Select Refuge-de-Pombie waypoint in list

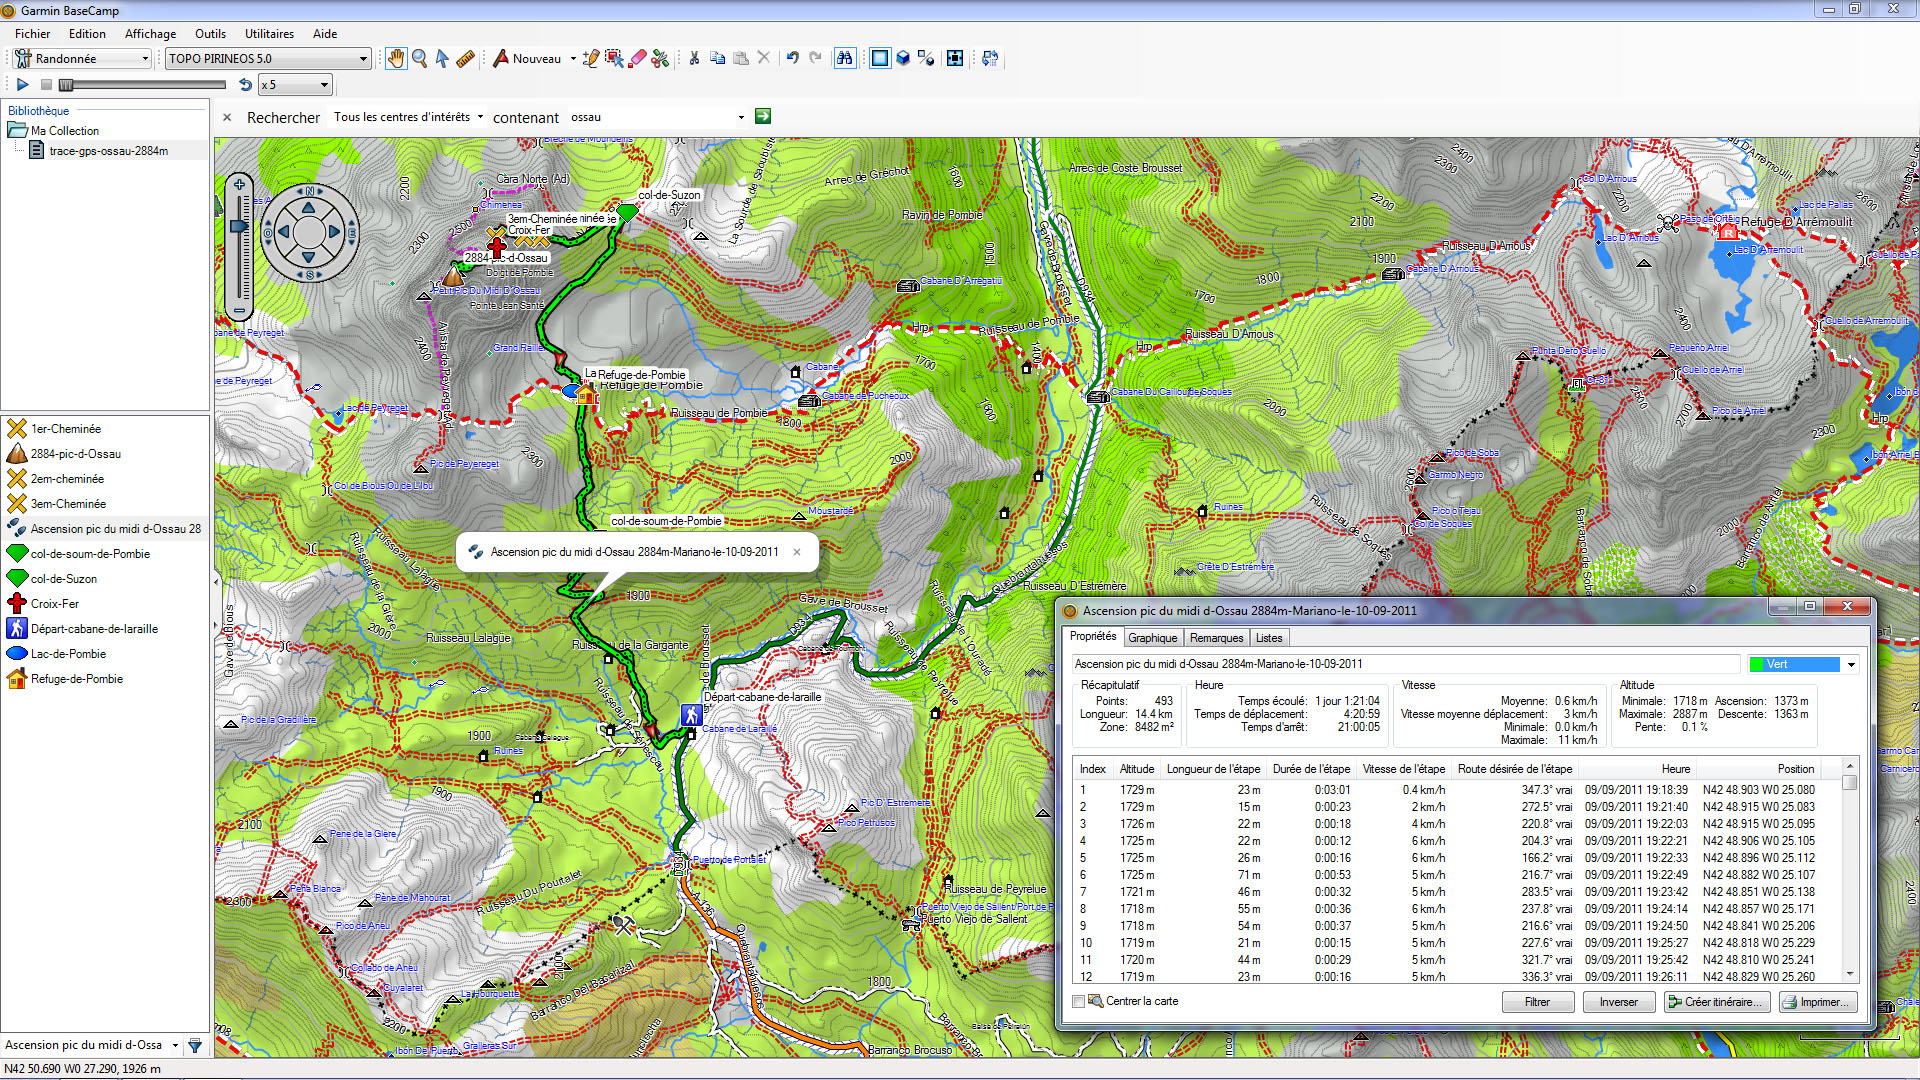pyautogui.click(x=77, y=679)
